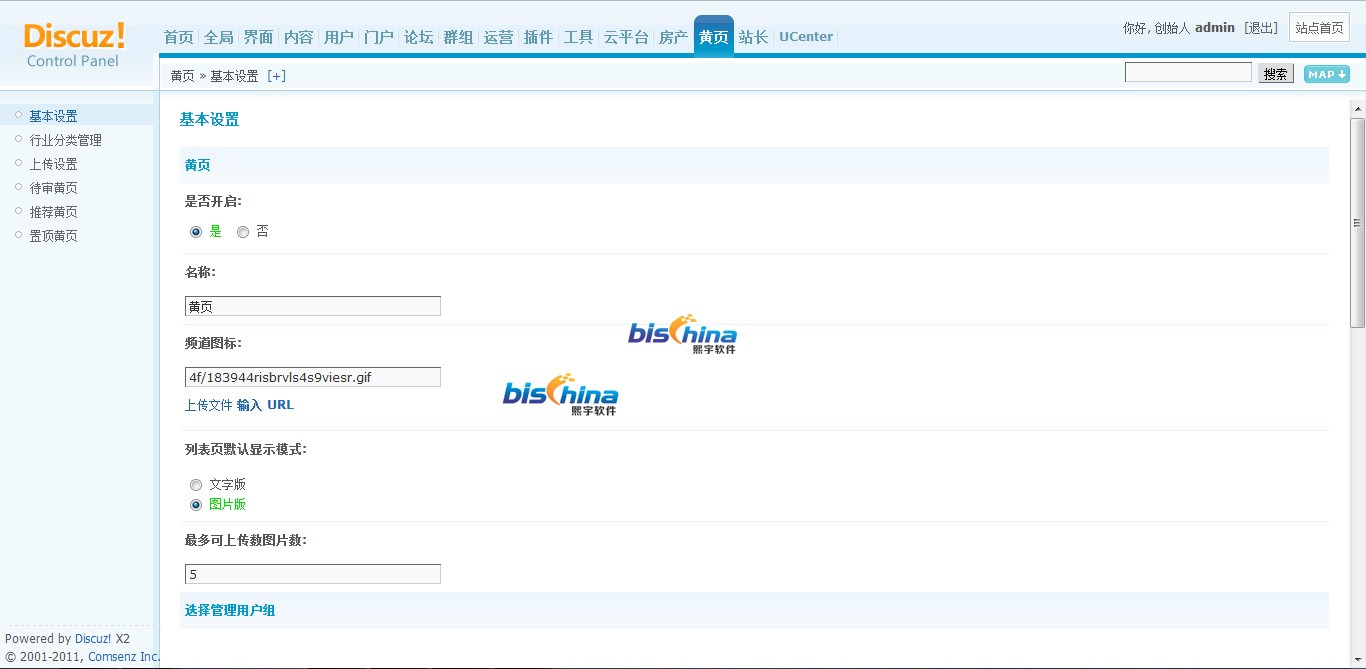Switch to the 群组 menu
This screenshot has width=1366, height=669.
(459, 37)
